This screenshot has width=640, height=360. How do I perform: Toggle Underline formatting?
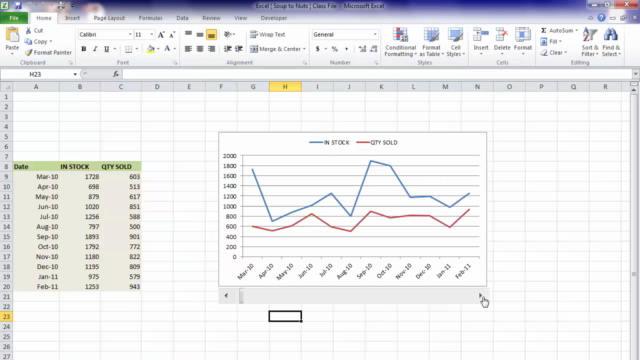point(107,49)
